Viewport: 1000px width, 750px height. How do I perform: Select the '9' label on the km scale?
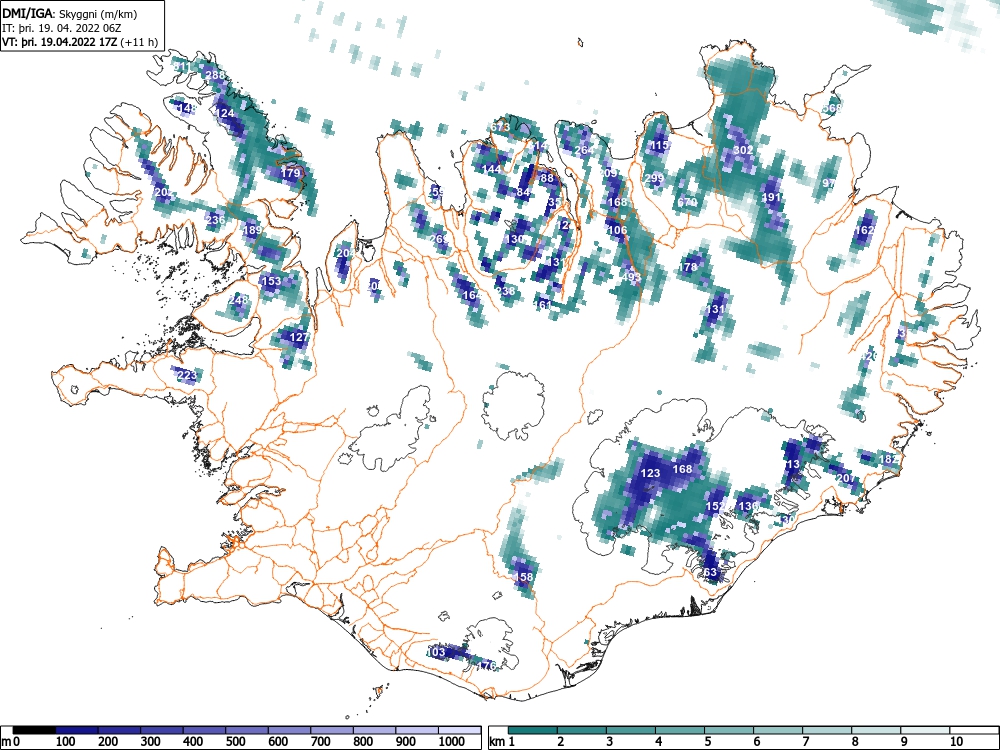903,742
